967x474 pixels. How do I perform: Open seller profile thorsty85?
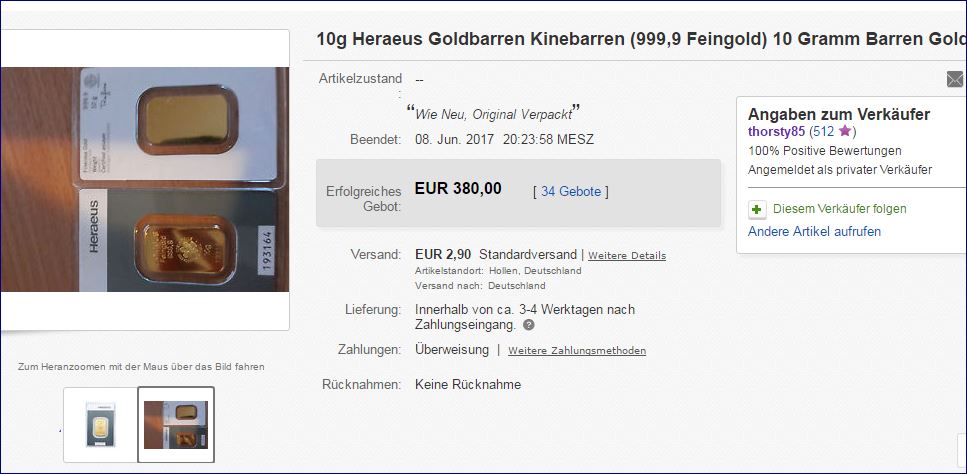(x=776, y=131)
